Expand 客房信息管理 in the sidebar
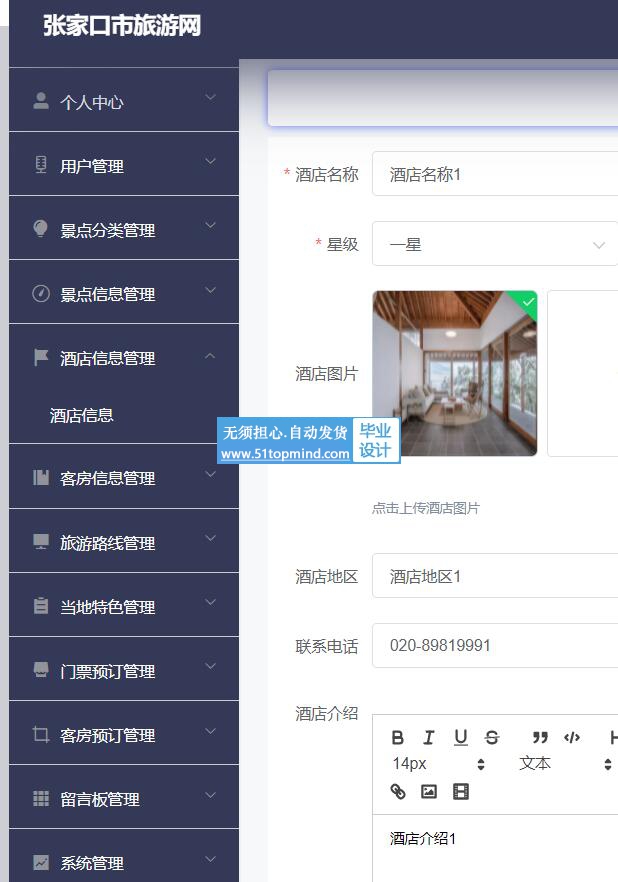The image size is (618, 882). [x=124, y=477]
